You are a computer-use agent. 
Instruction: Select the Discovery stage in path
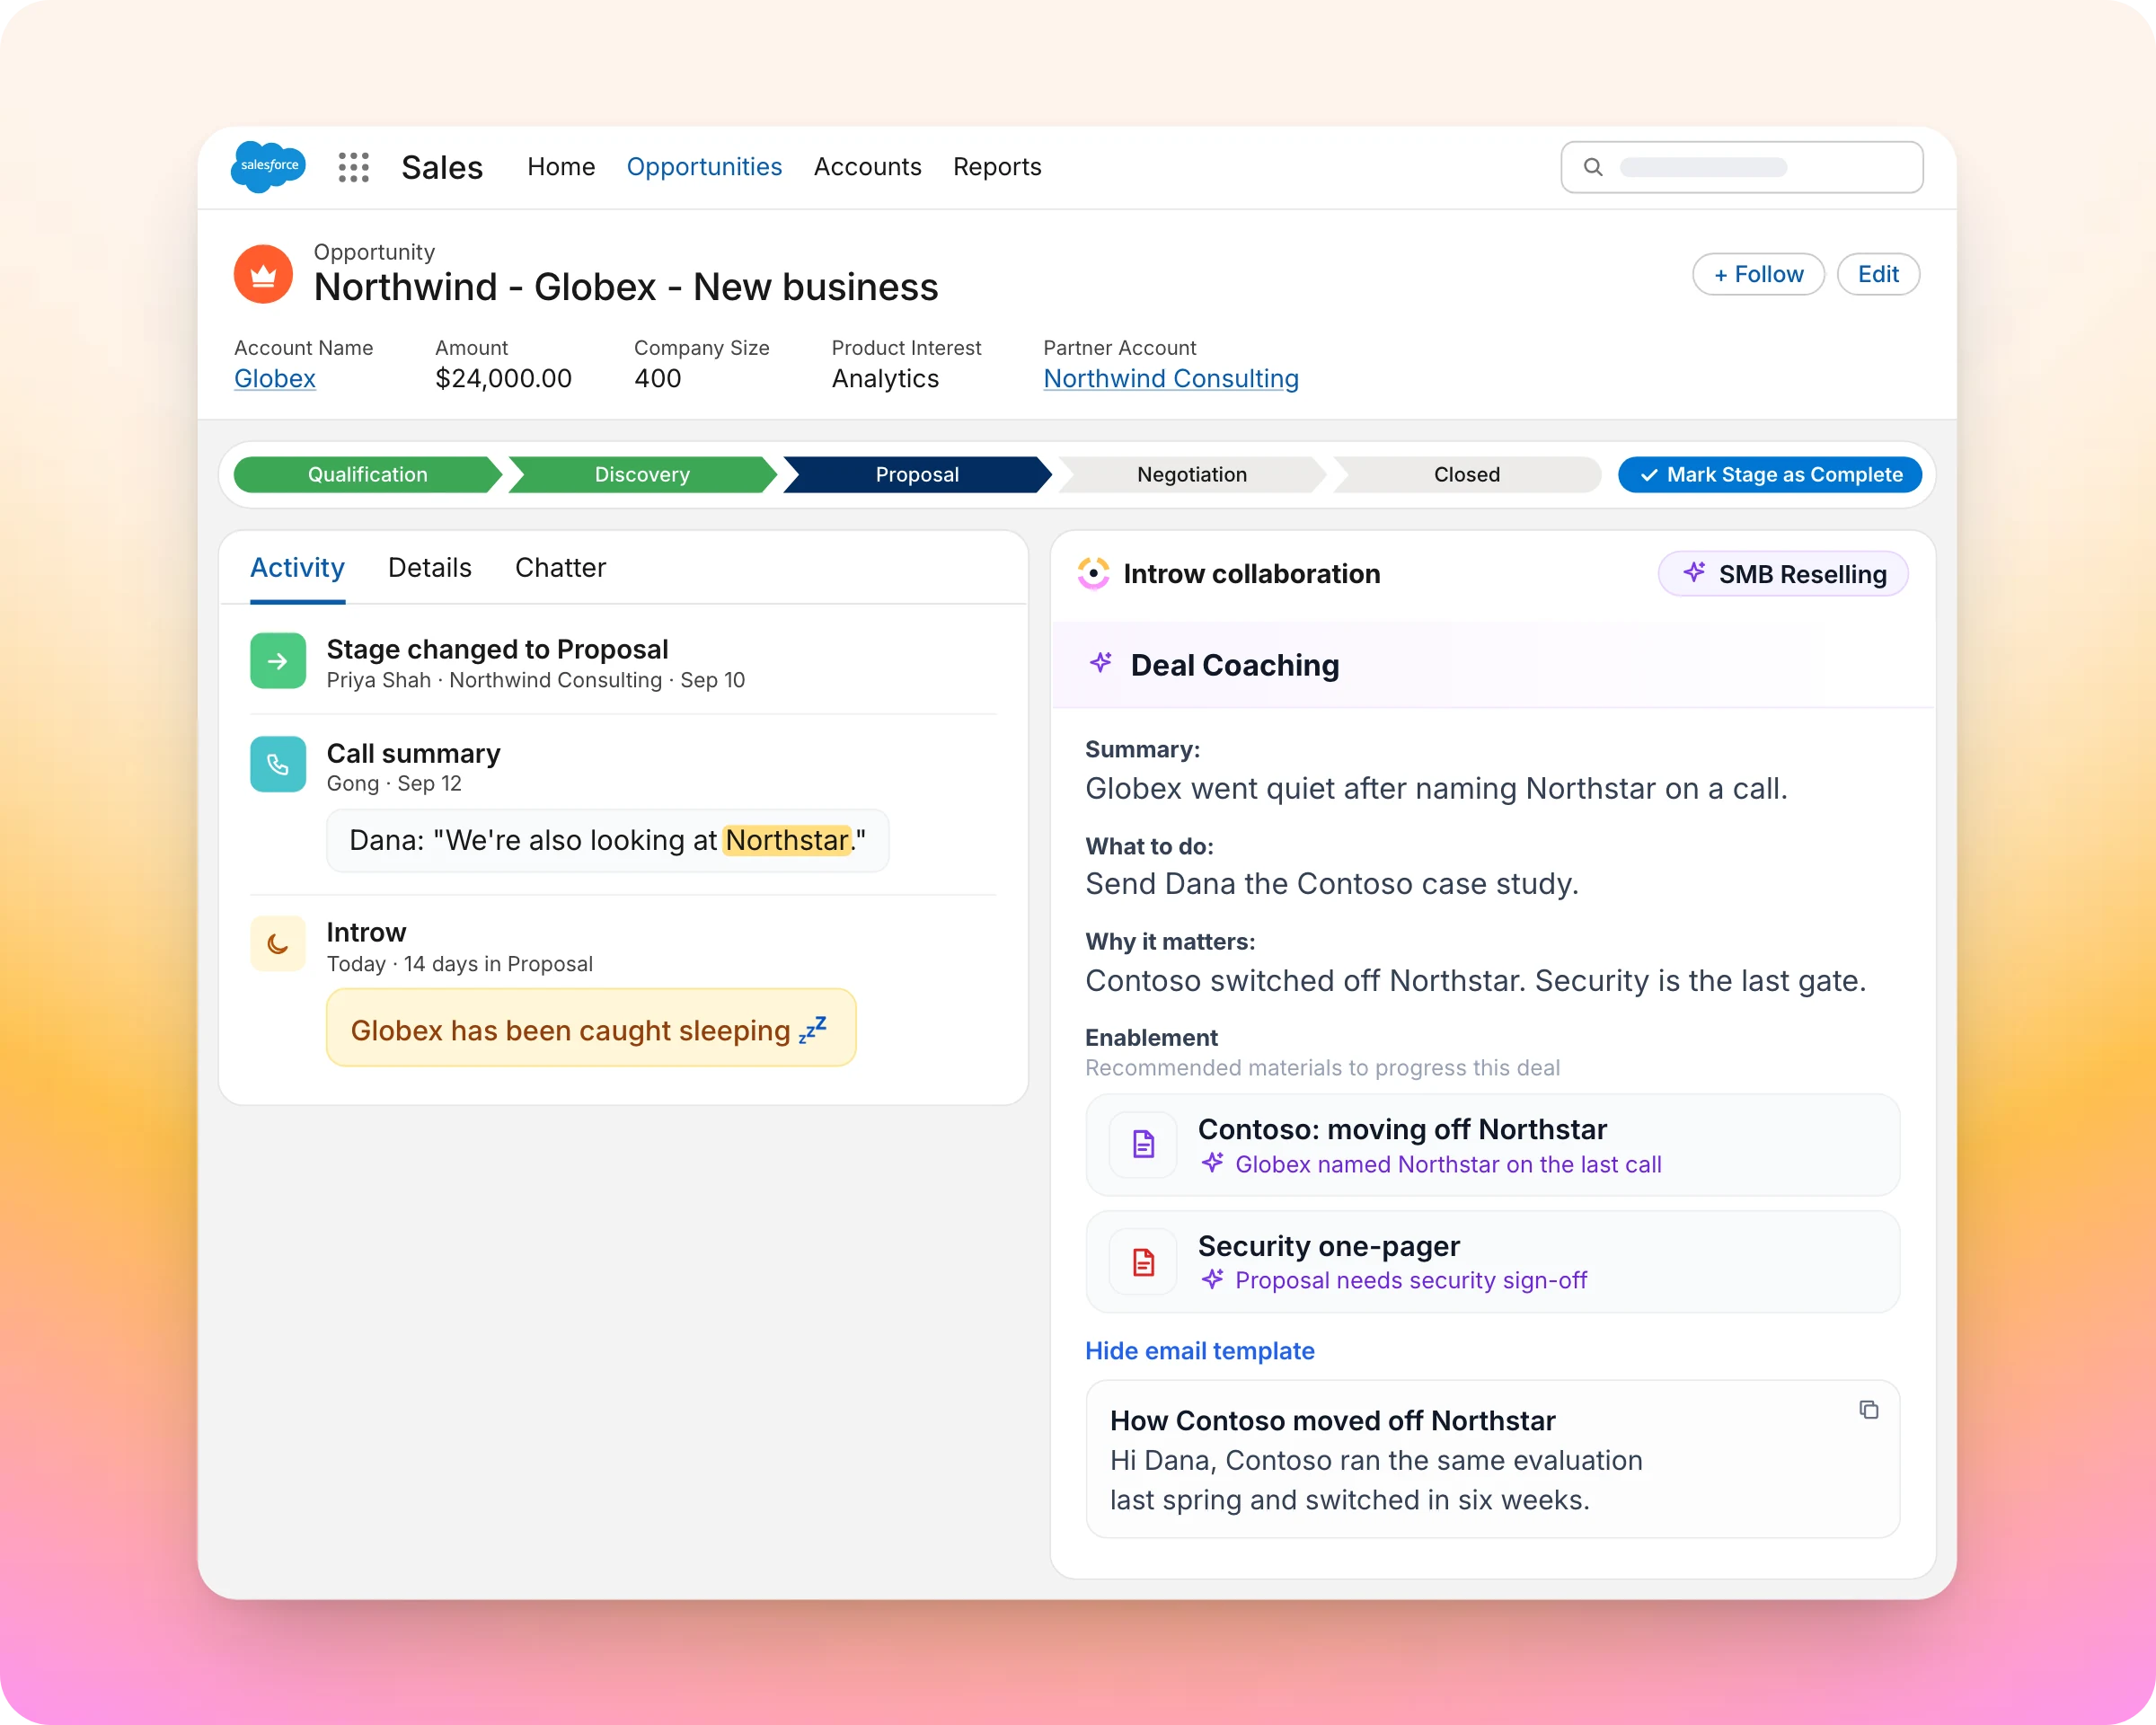point(642,475)
